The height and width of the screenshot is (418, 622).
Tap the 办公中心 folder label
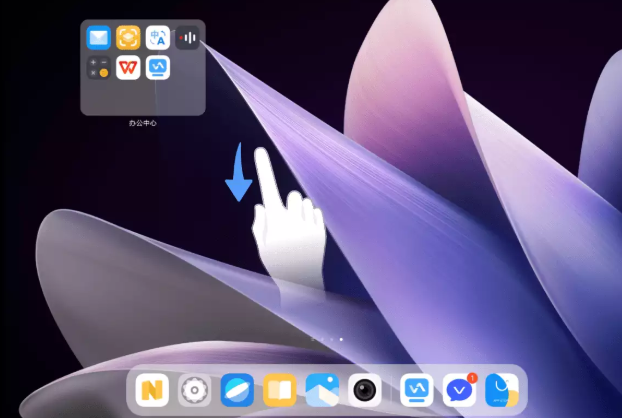point(143,123)
